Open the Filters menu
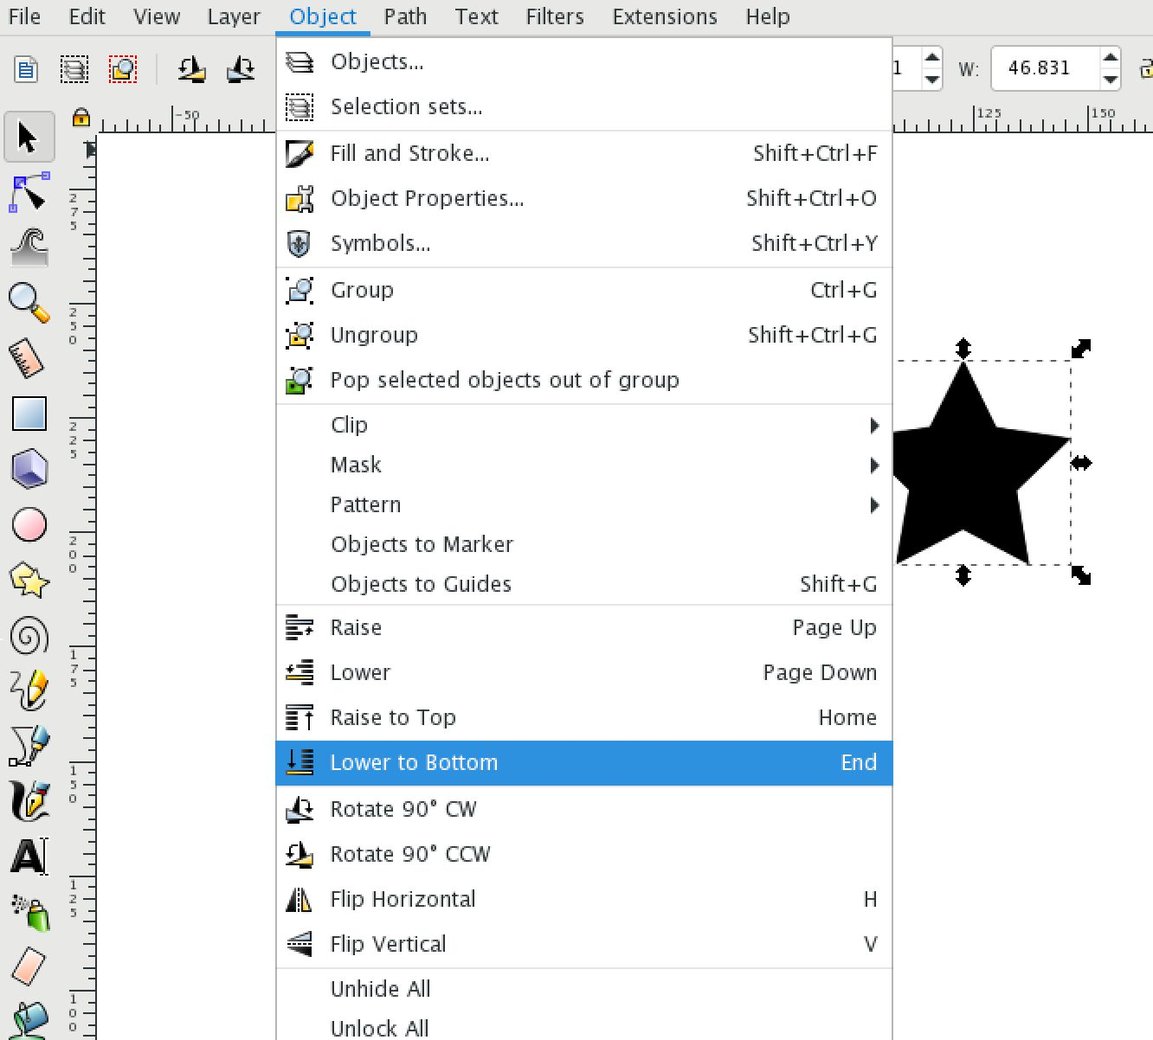Viewport: 1153px width, 1040px height. (x=554, y=16)
